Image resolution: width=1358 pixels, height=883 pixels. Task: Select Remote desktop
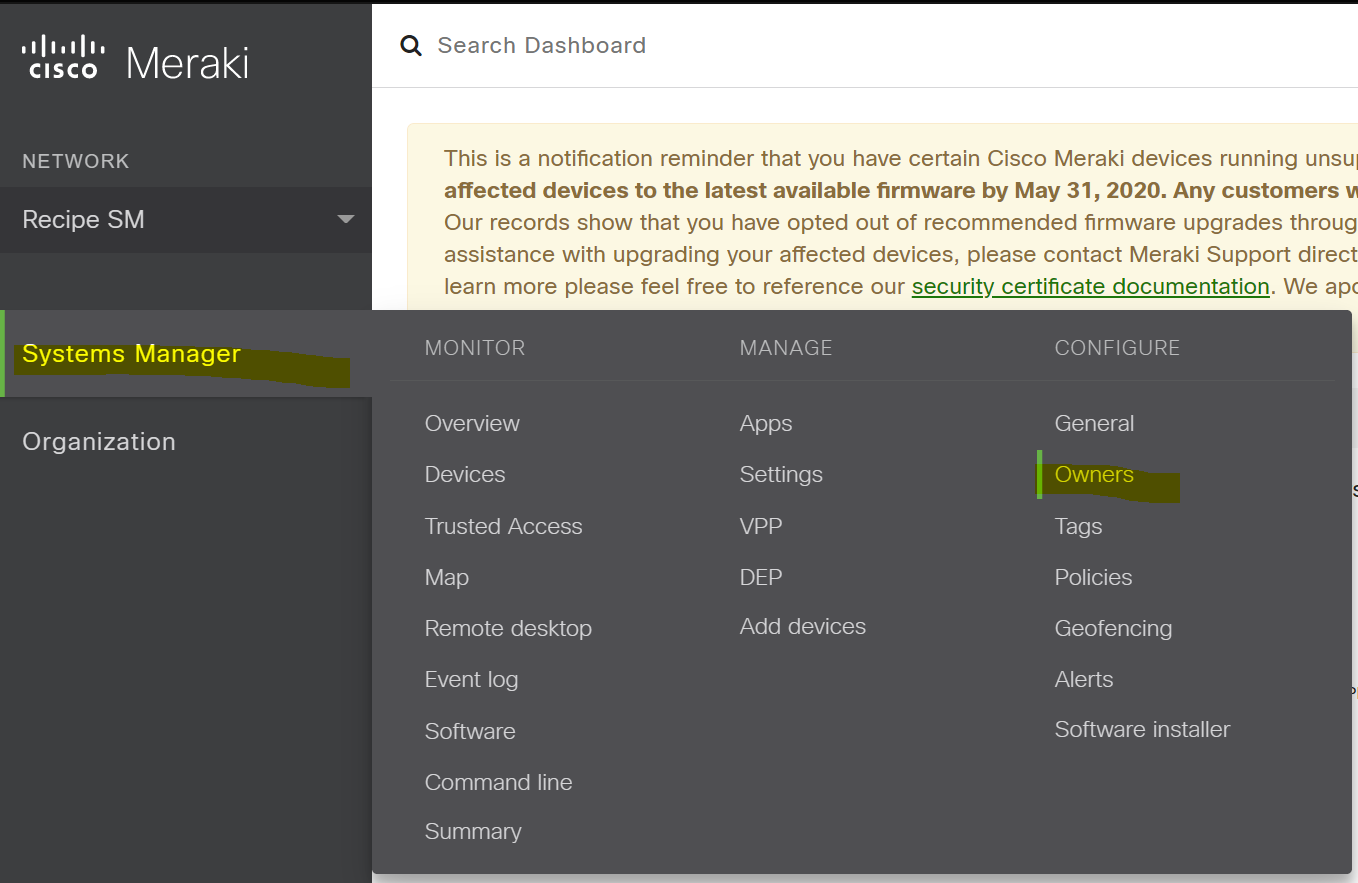coord(508,628)
